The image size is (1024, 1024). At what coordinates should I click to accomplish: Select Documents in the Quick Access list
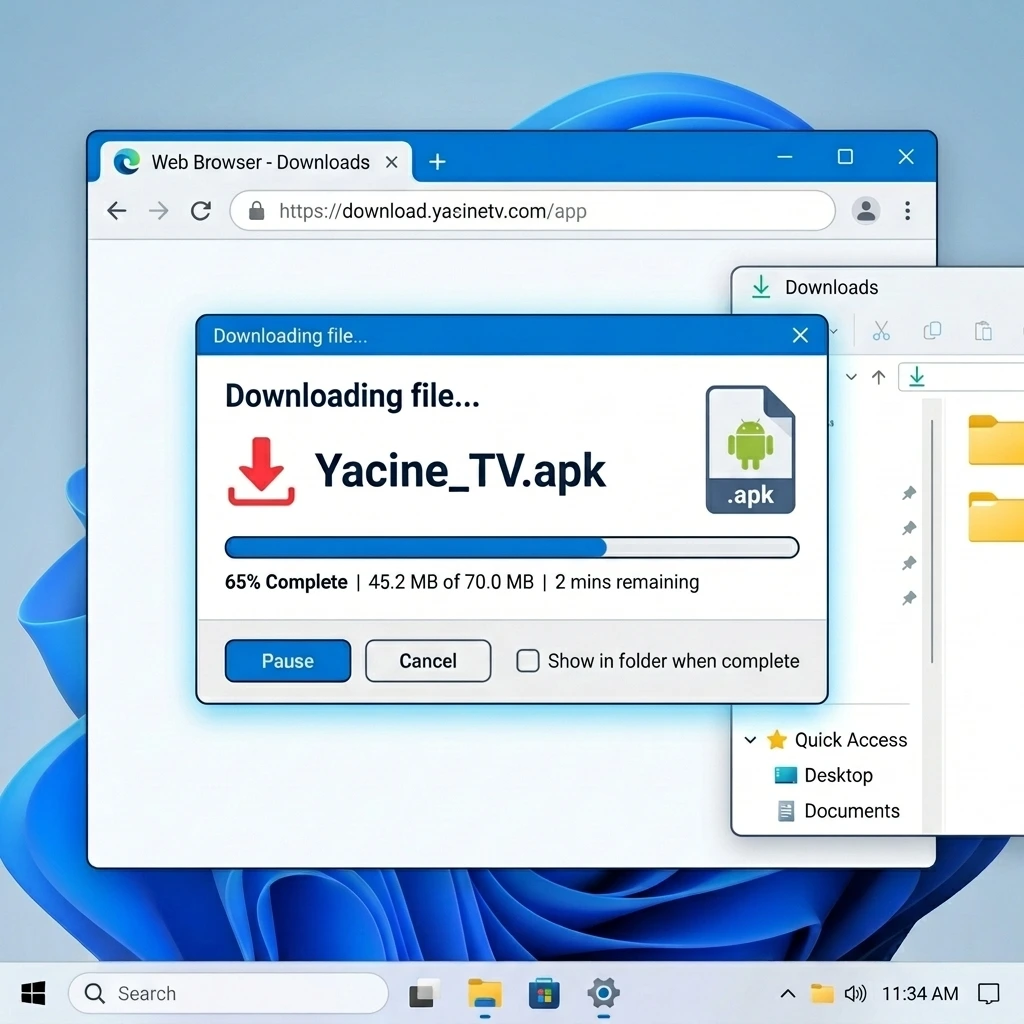(x=851, y=811)
